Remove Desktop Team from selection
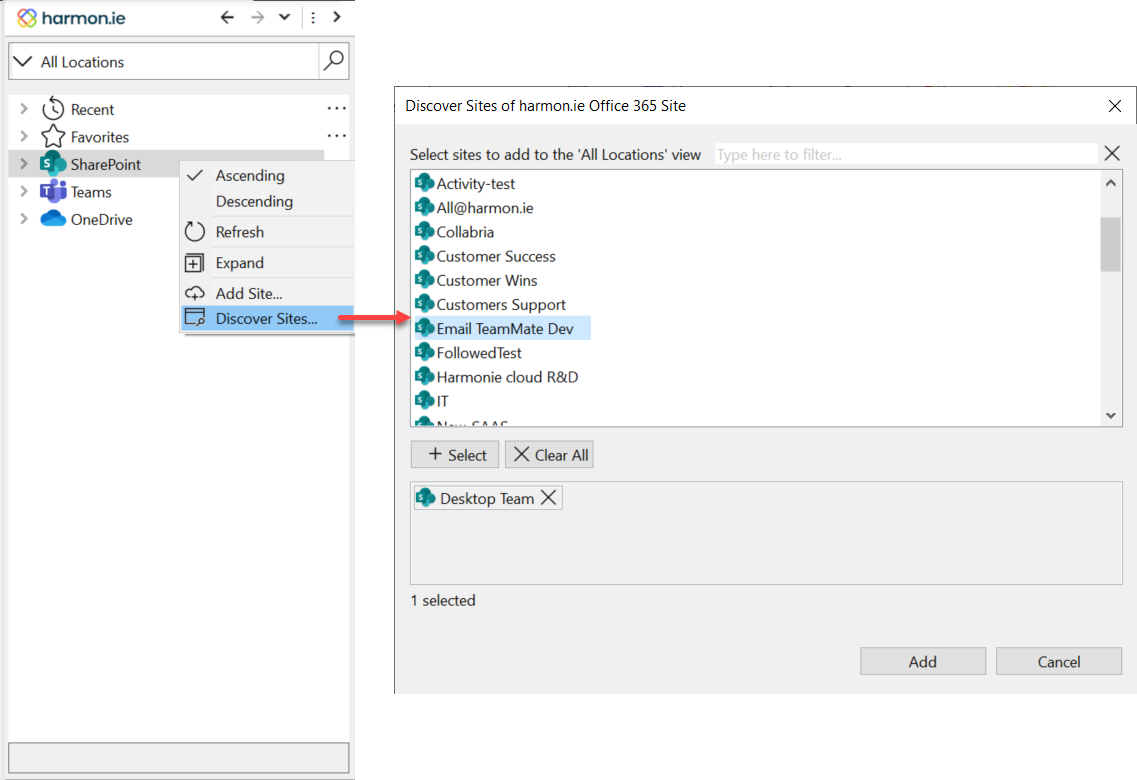The width and height of the screenshot is (1137, 780). [549, 497]
